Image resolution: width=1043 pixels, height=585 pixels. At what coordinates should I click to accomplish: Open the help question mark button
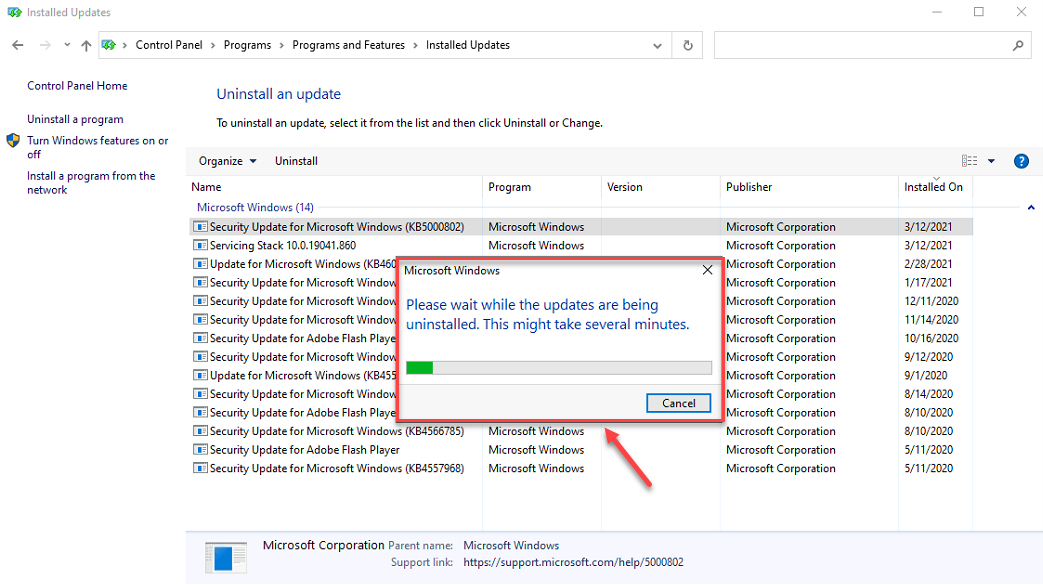pyautogui.click(x=1021, y=161)
